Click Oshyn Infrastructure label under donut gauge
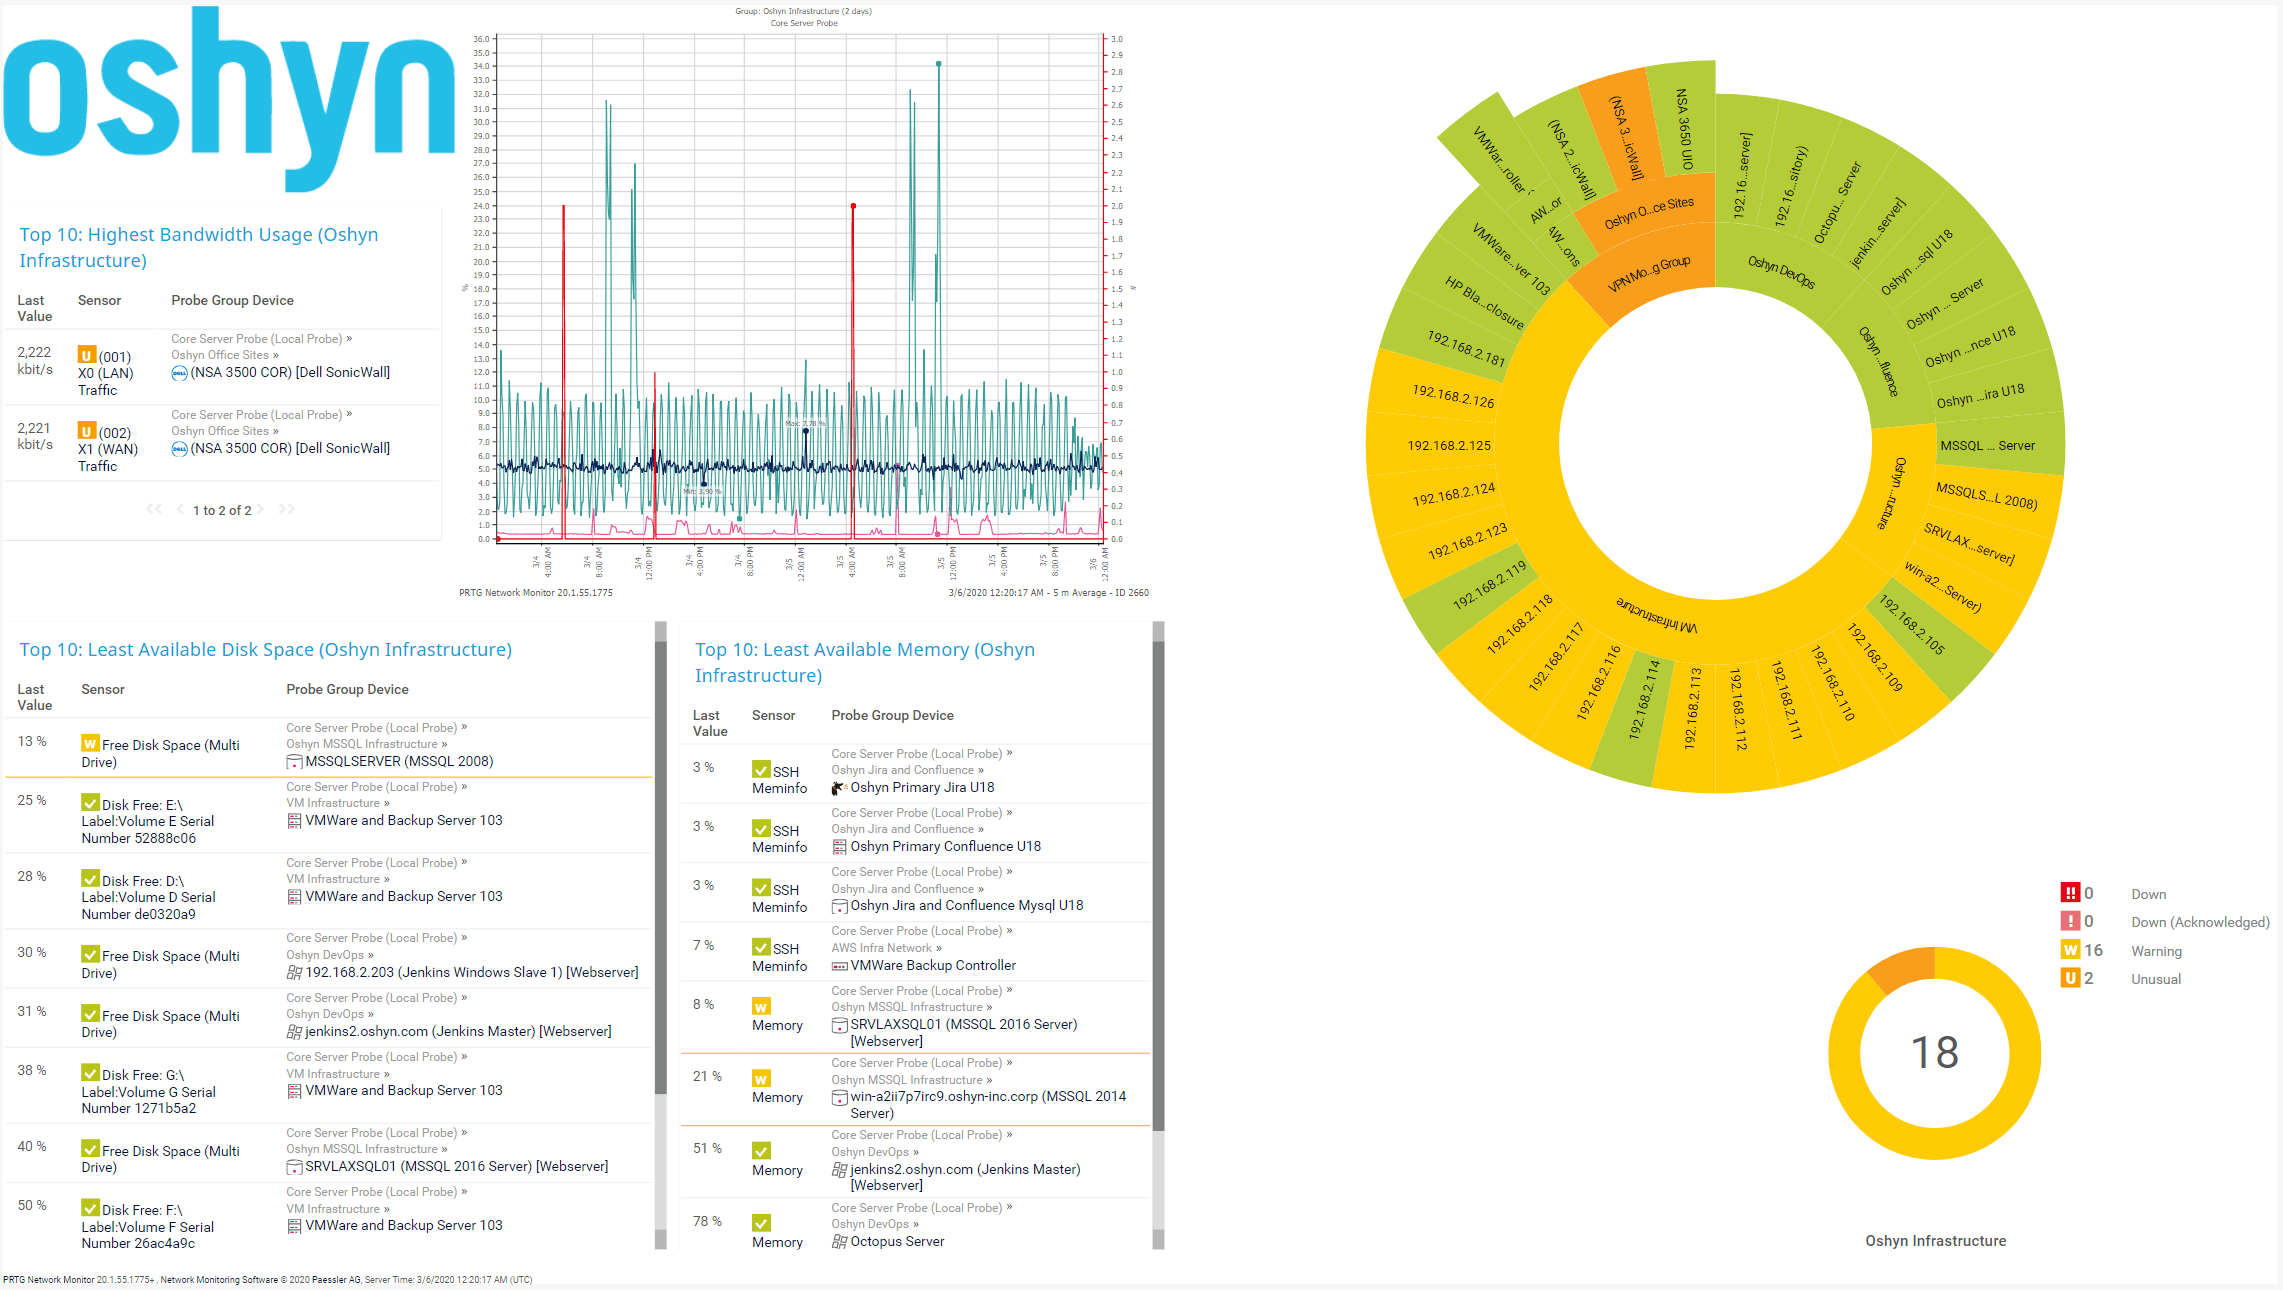The width and height of the screenshot is (2283, 1290). click(1935, 1241)
